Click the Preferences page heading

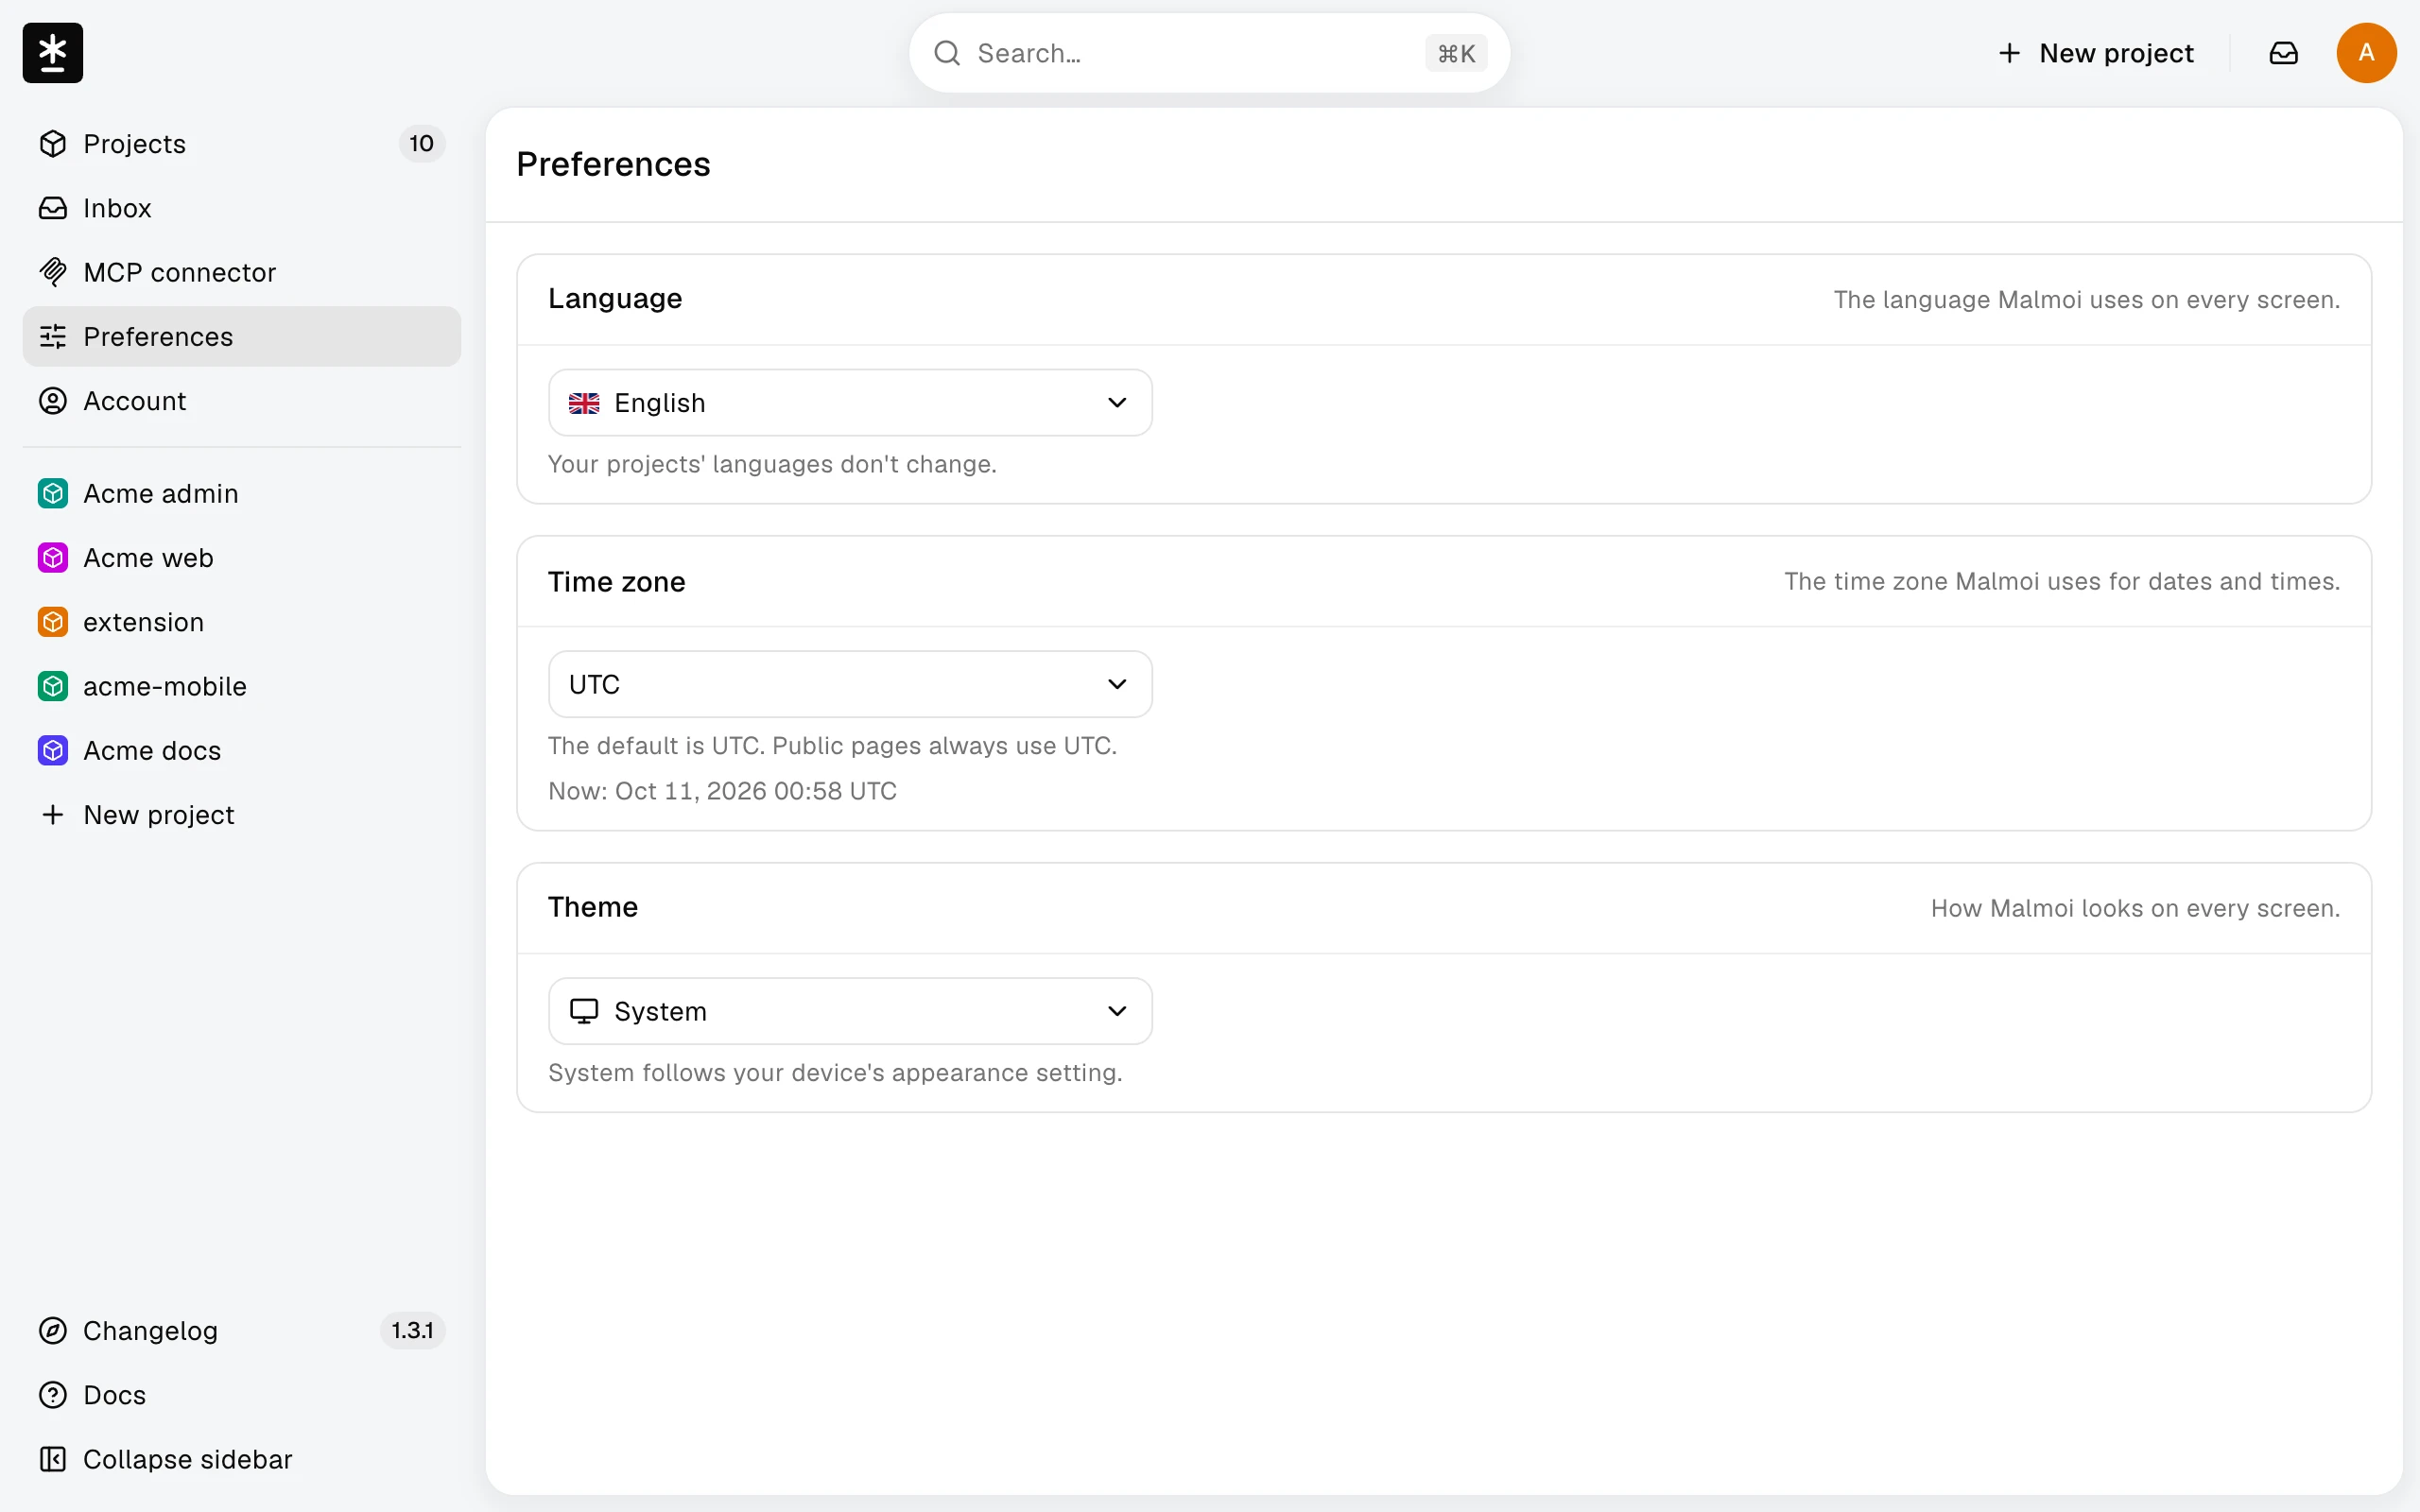(613, 164)
